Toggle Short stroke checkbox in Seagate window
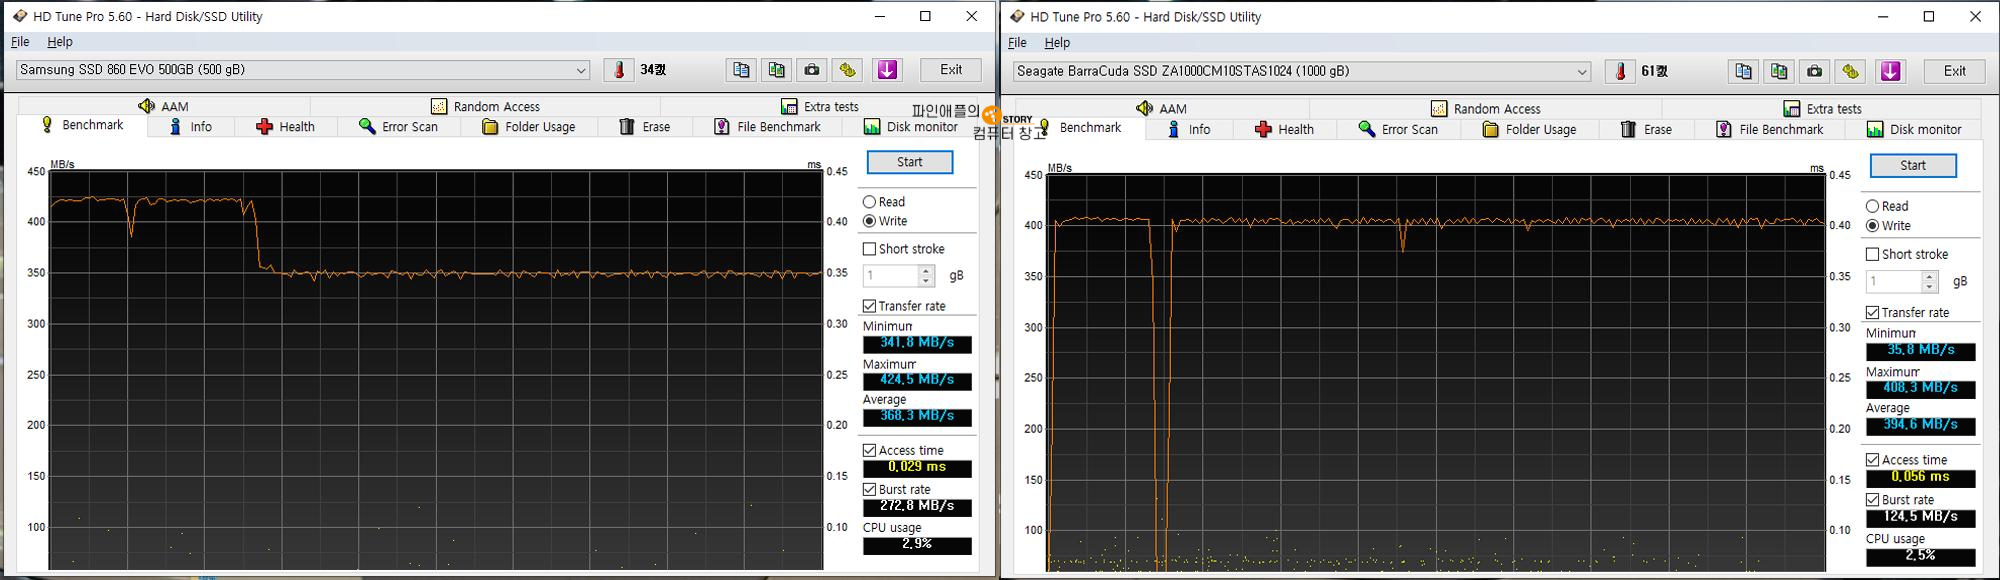Screen dimensions: 2000x580 [1872, 254]
